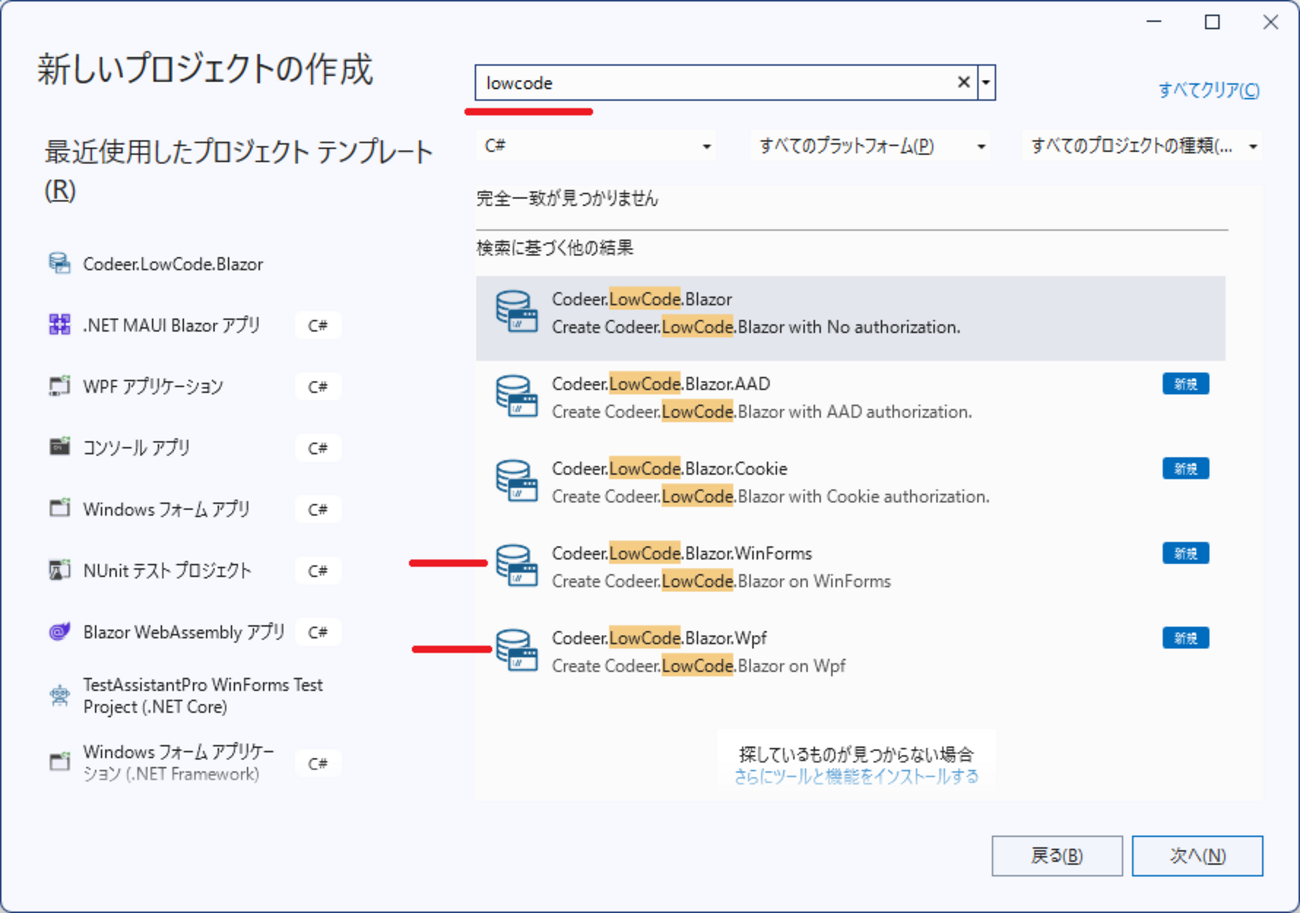Select the WPF application template icon
This screenshot has height=913, width=1300.
[x=60, y=387]
